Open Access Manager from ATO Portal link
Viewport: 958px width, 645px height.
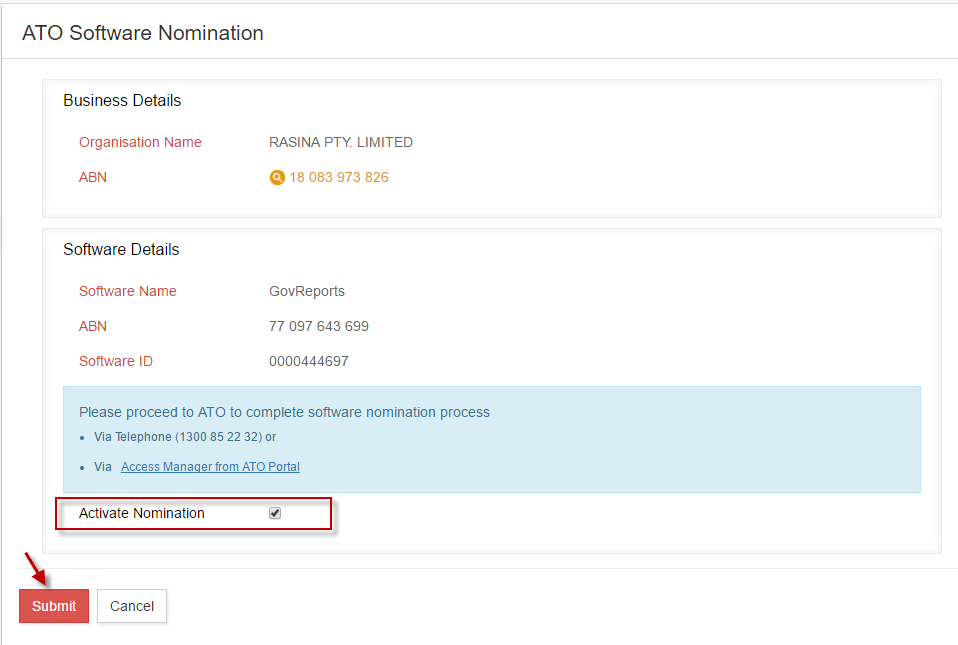(210, 467)
